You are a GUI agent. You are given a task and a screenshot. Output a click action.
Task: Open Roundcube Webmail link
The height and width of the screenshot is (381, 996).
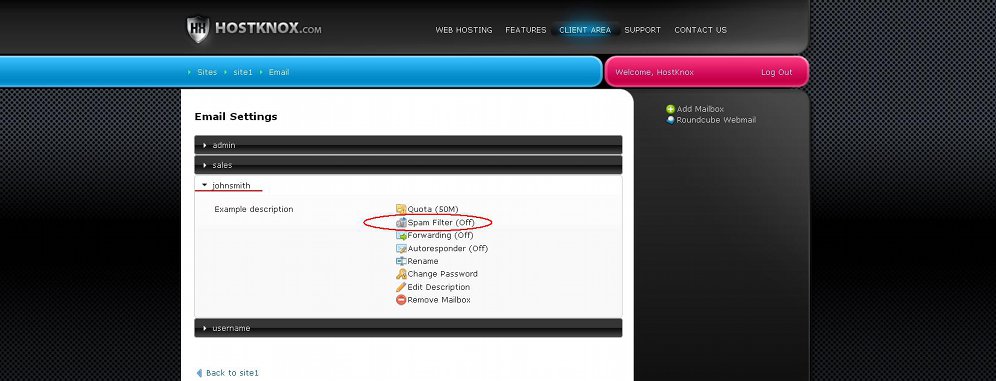[x=716, y=120]
